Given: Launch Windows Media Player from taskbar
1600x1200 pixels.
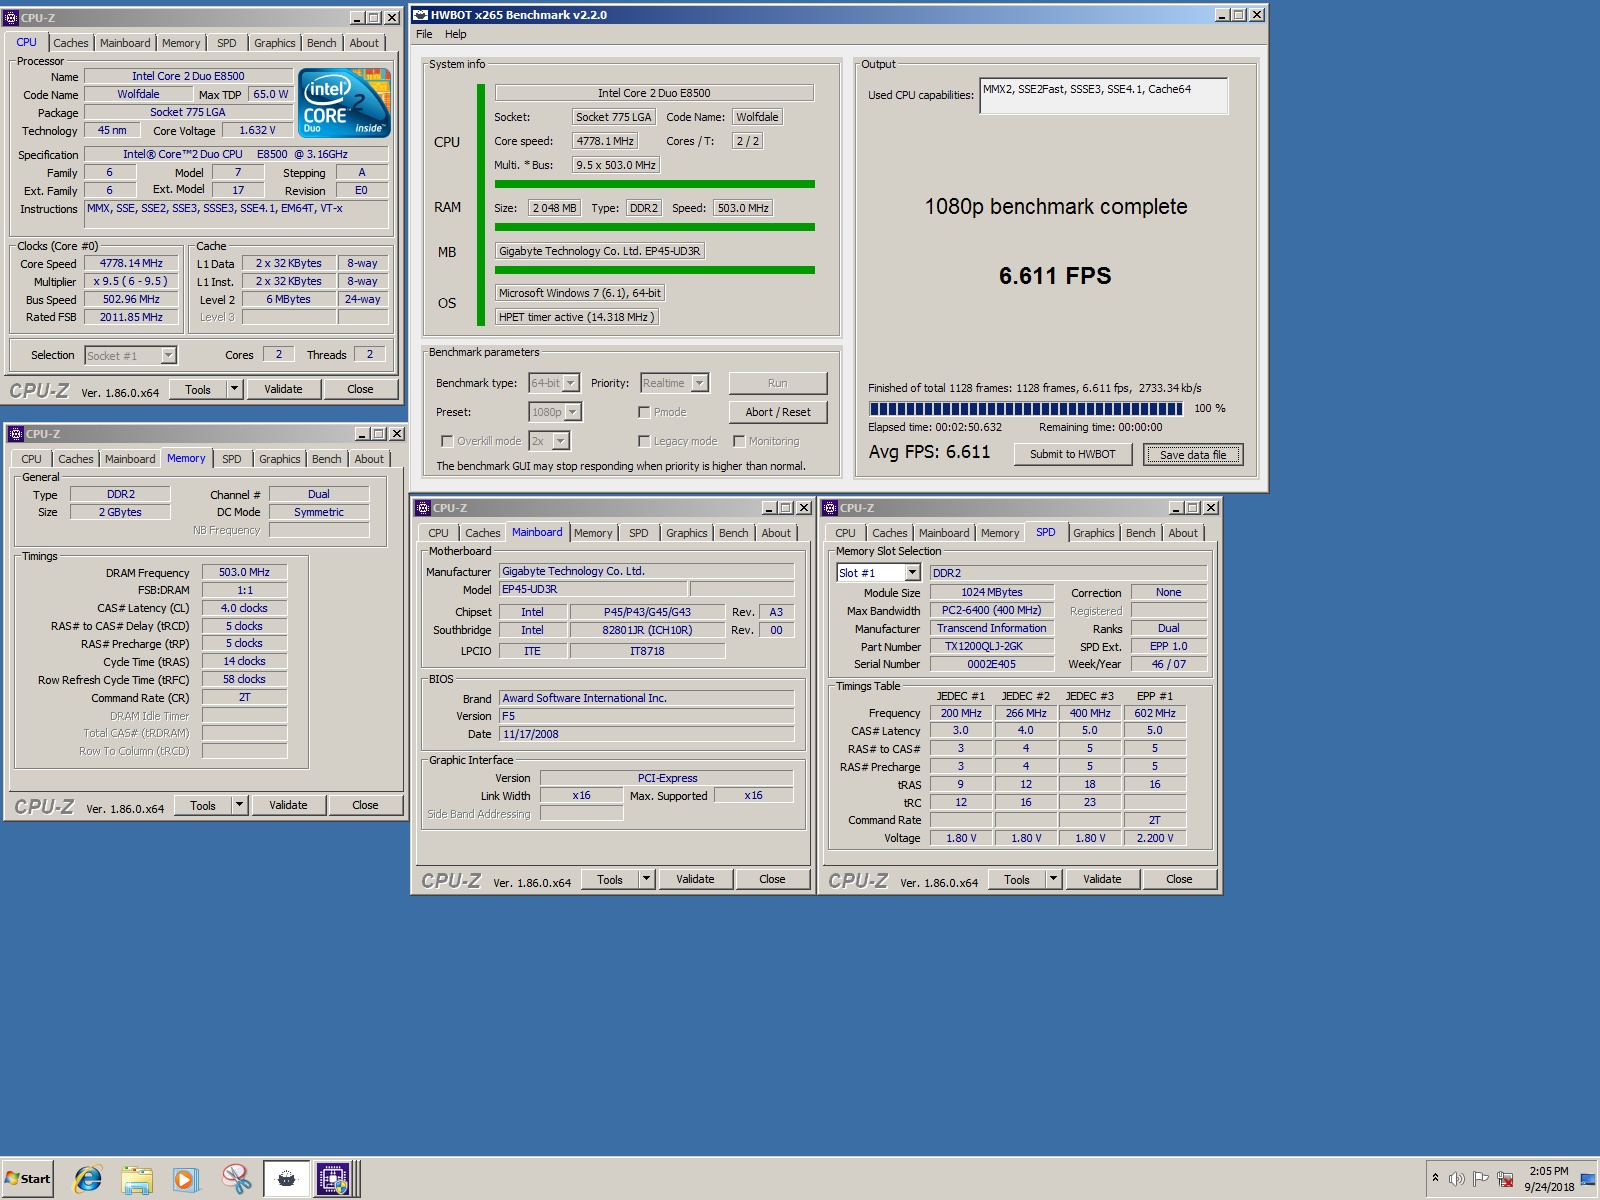Looking at the screenshot, I should pyautogui.click(x=186, y=1180).
